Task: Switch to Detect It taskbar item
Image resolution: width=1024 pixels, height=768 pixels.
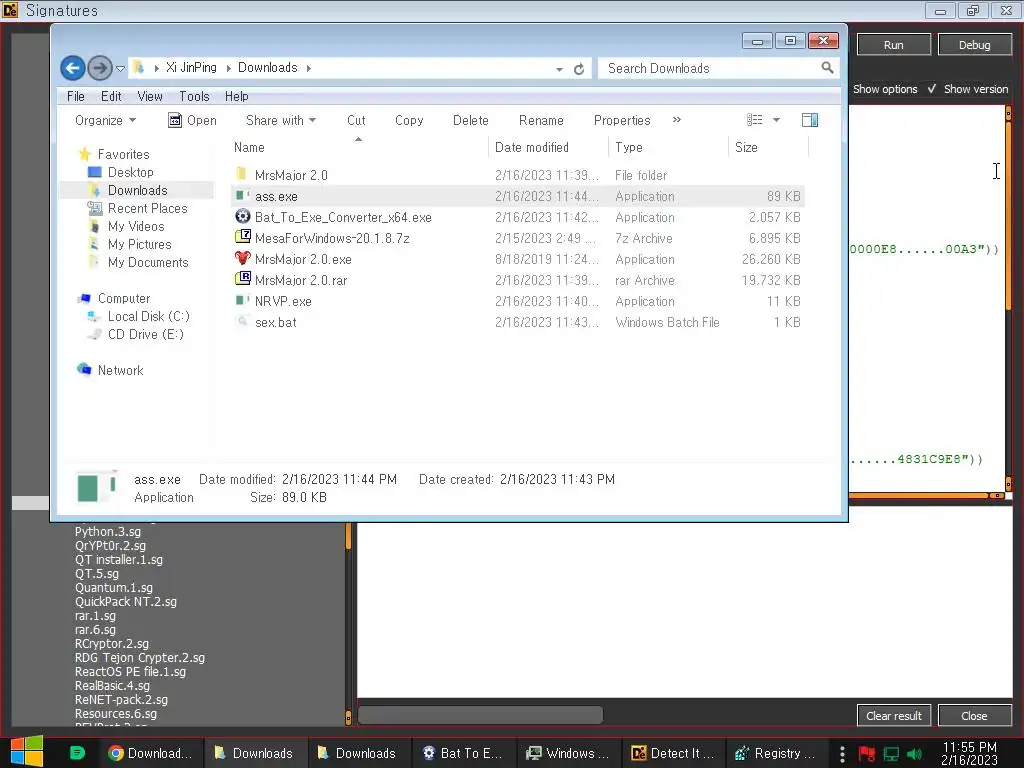Action: [674, 753]
